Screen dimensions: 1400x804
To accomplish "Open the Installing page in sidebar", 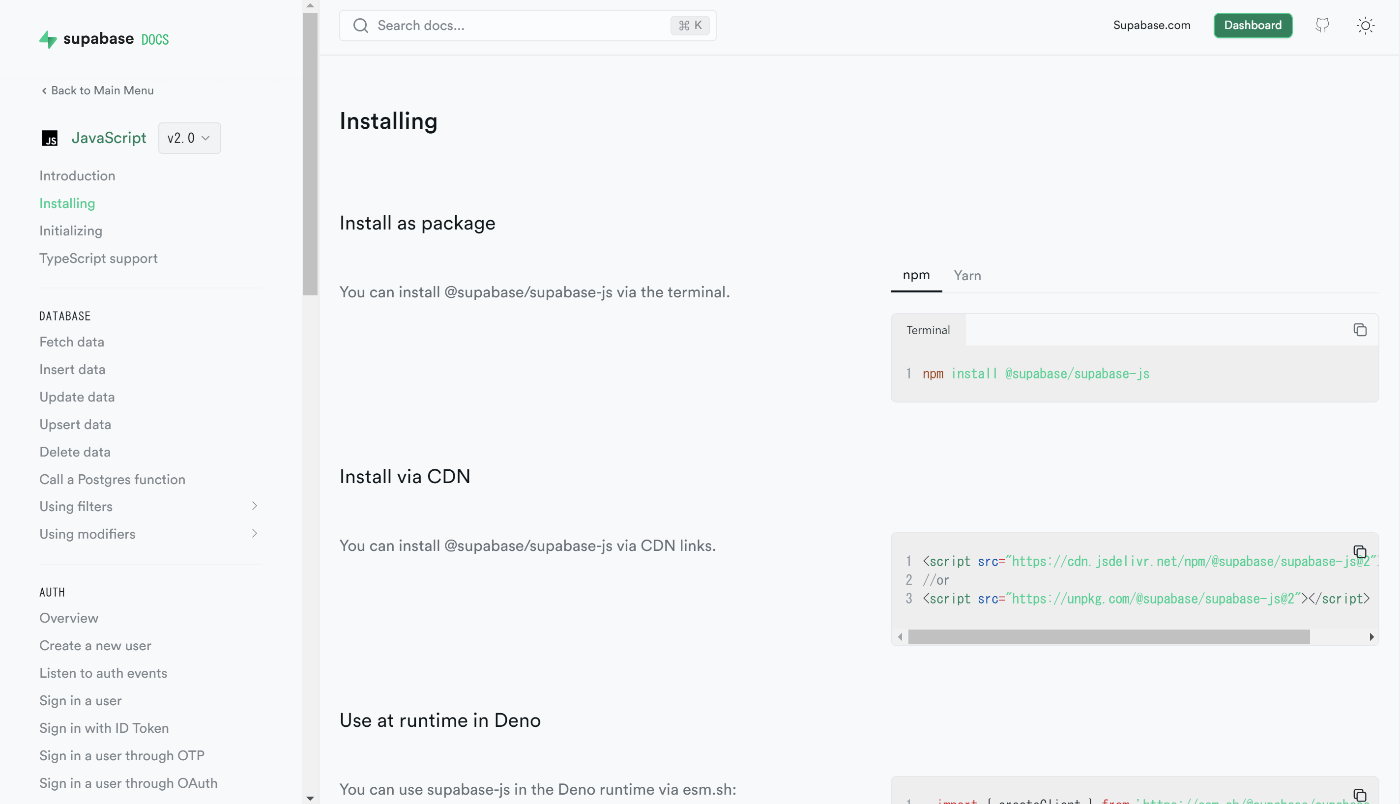I will 67,203.
